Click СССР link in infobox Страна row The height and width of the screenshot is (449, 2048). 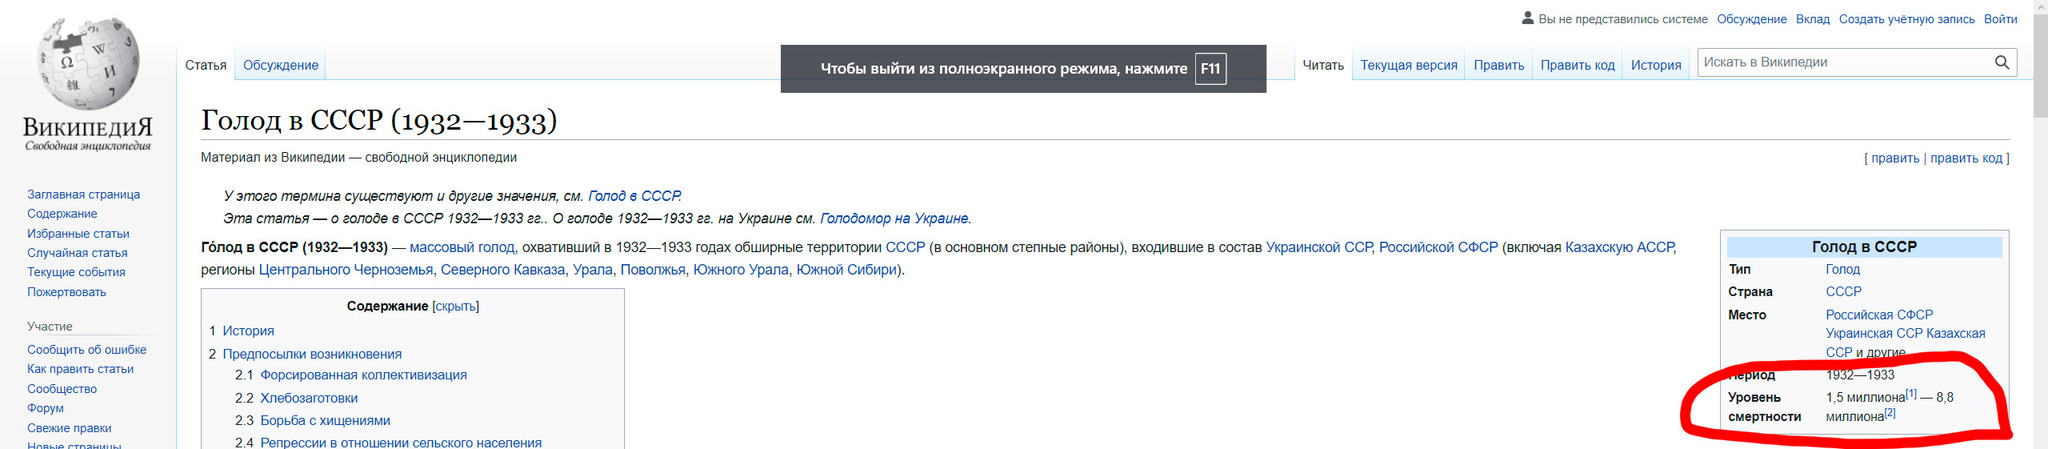1844,292
